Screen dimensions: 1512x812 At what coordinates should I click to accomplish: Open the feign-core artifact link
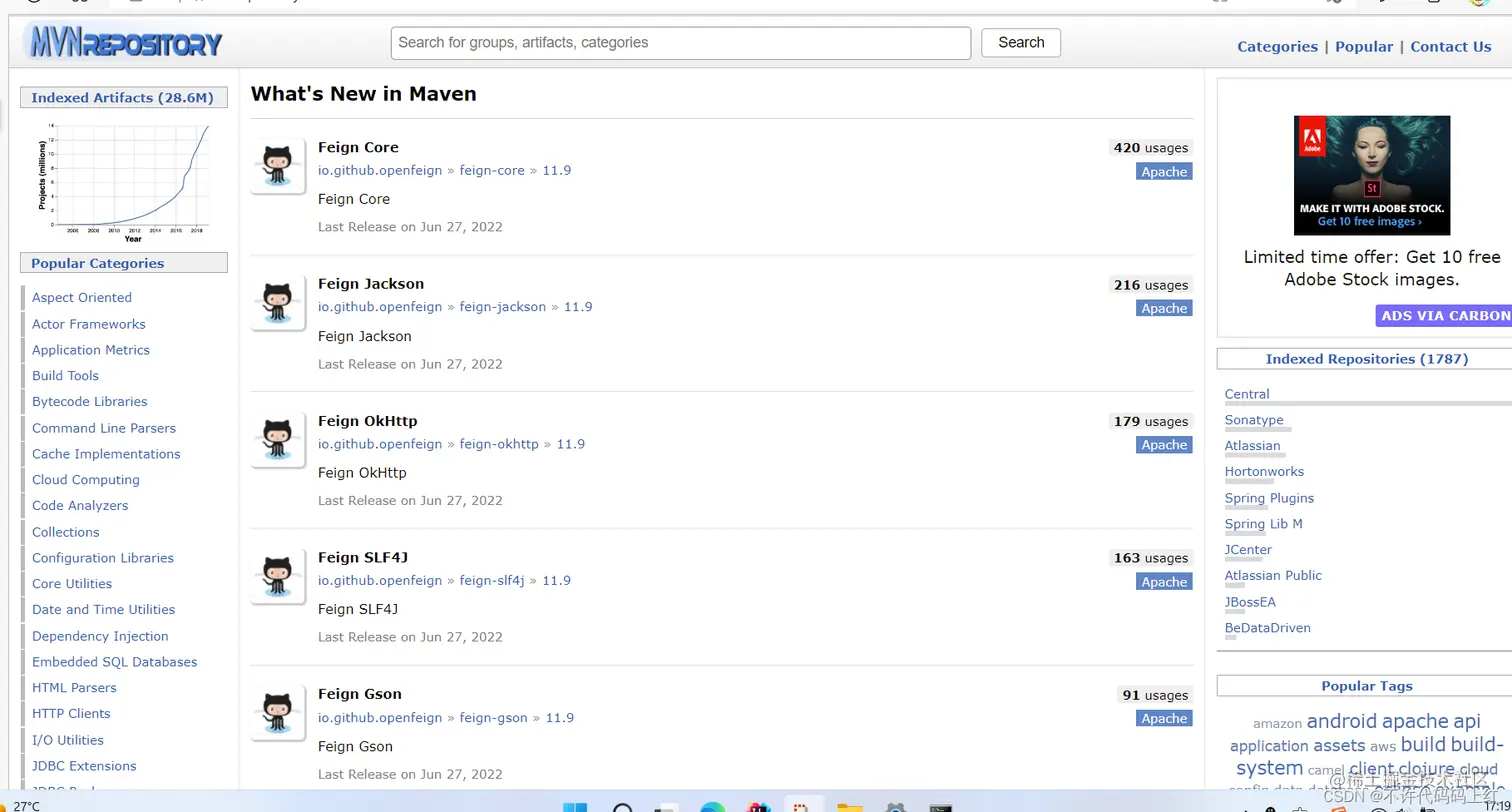492,171
